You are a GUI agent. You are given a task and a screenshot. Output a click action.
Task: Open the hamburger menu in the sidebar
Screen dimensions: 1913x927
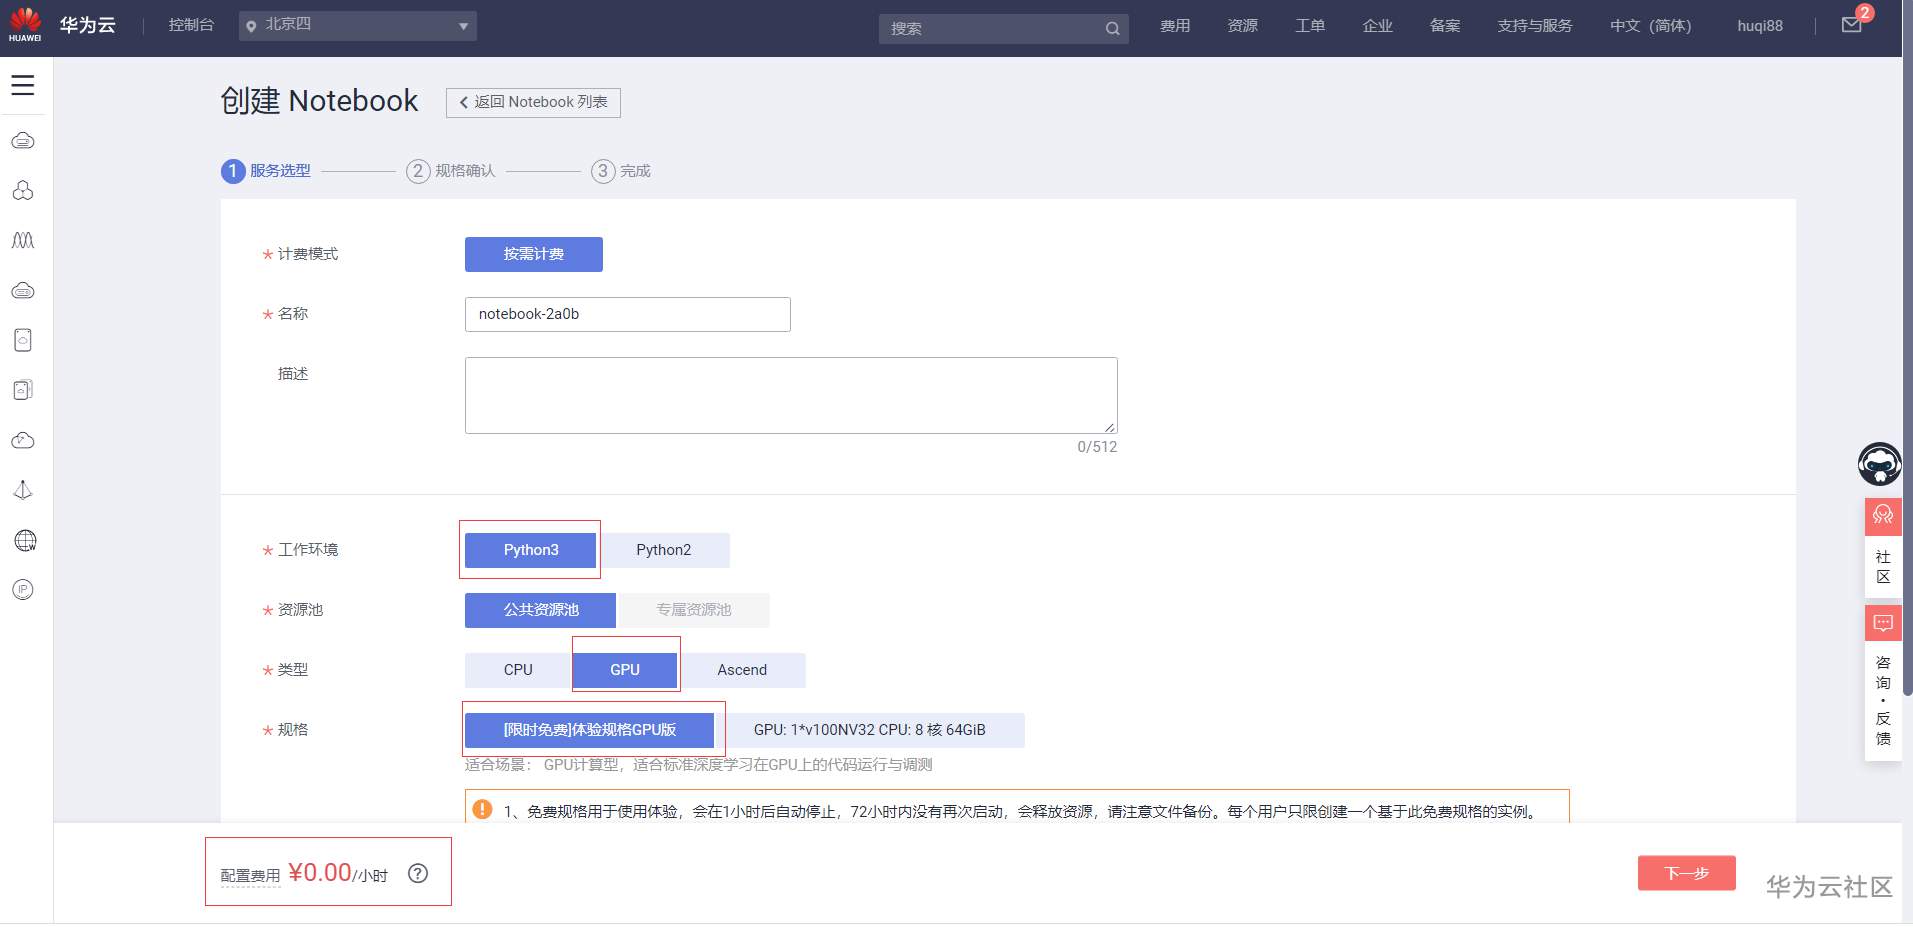click(23, 86)
